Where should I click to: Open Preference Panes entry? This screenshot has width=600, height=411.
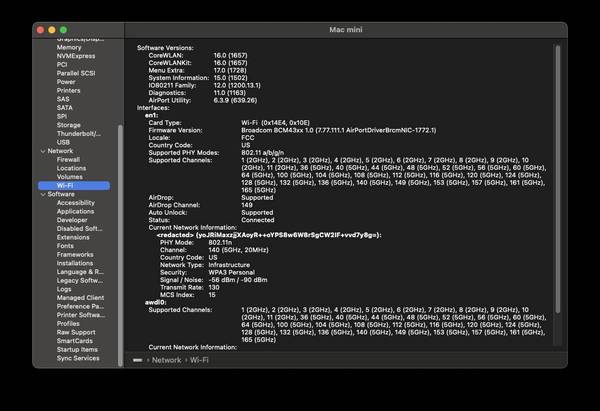tap(80, 307)
